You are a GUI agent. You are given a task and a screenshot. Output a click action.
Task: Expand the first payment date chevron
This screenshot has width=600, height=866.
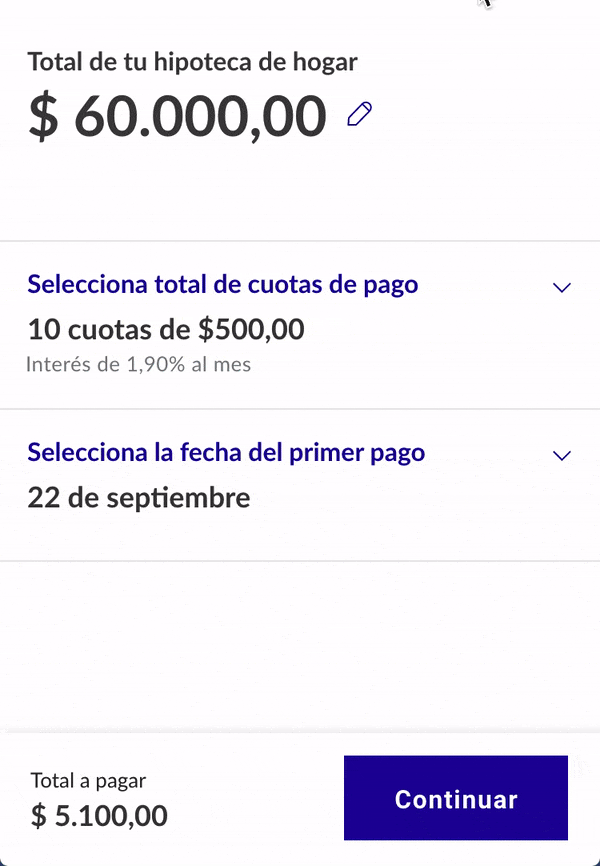click(562, 456)
